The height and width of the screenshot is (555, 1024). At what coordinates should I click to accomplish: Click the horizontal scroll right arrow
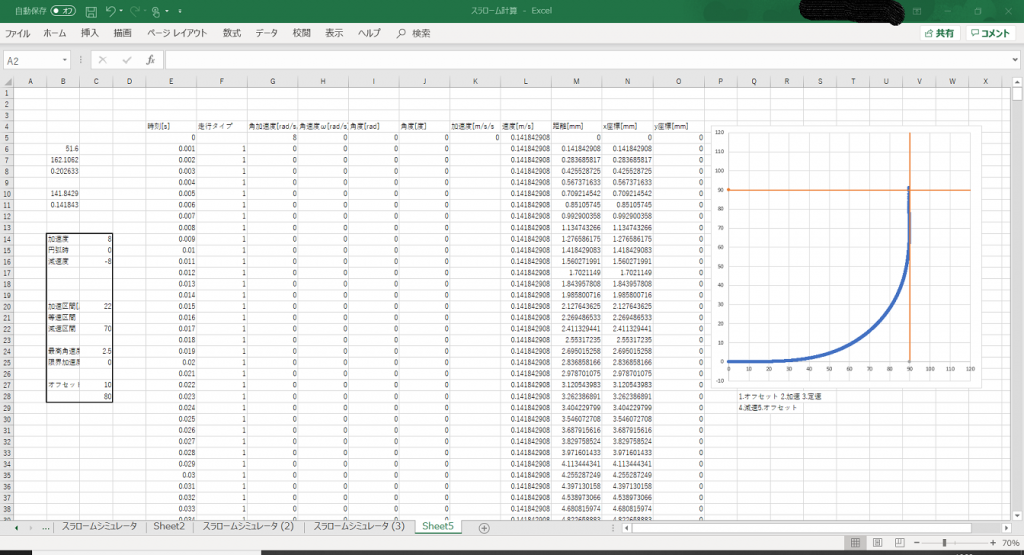[x=1006, y=528]
